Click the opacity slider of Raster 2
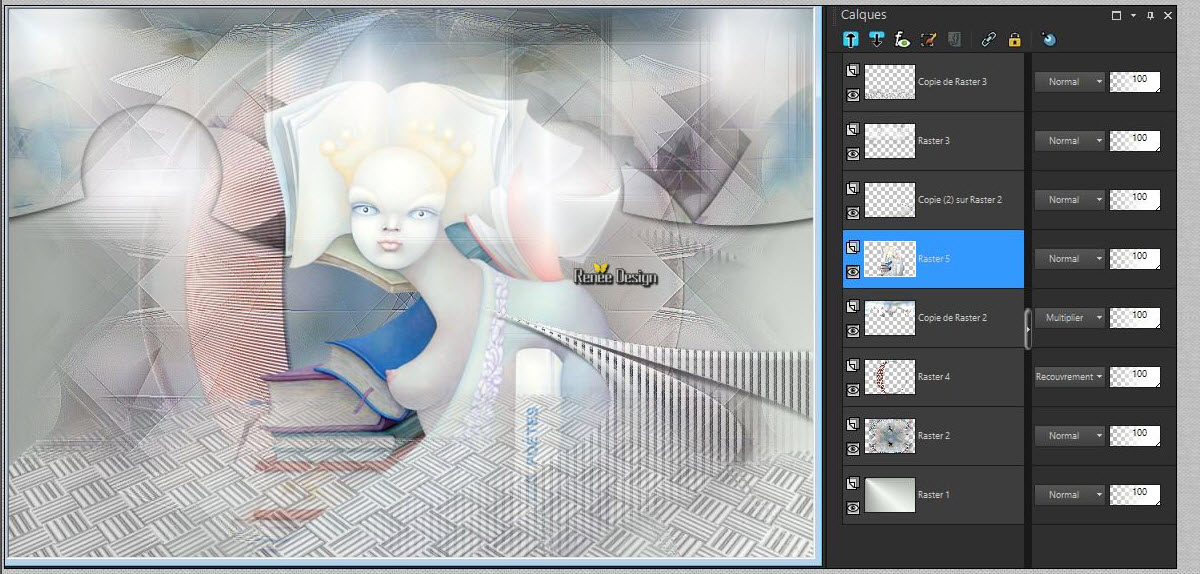The height and width of the screenshot is (574, 1200). point(1135,436)
